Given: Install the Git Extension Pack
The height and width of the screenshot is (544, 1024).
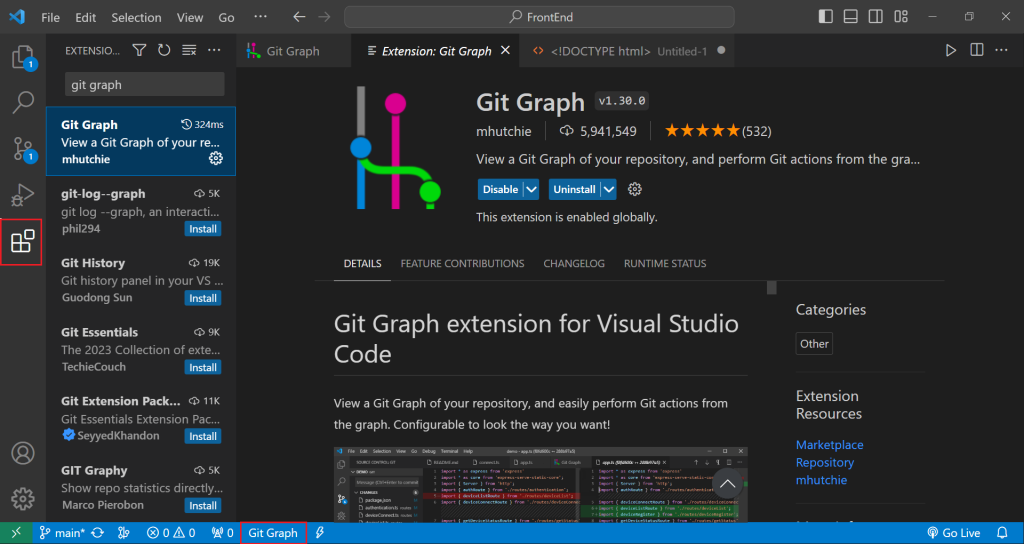Looking at the screenshot, I should (x=202, y=436).
